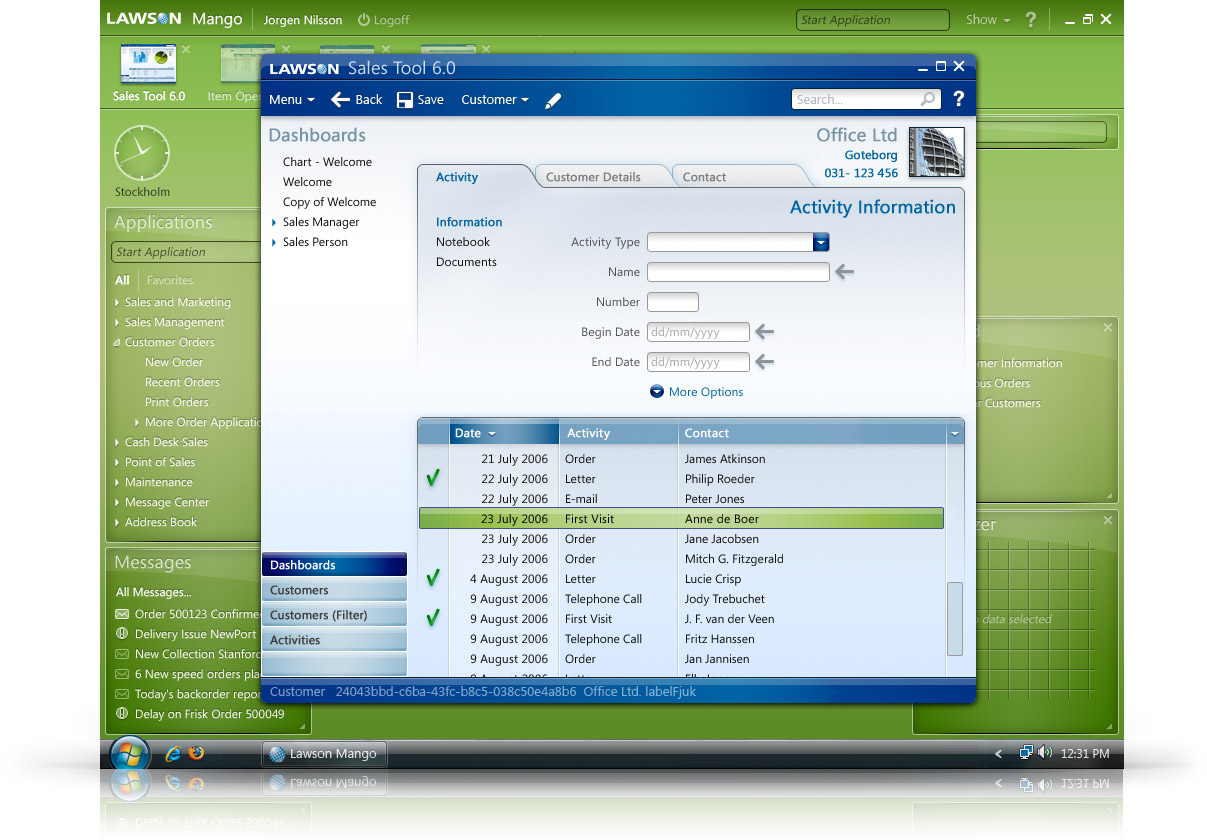Toggle checkmark on 22 July Letter row
Image resolution: width=1207 pixels, height=840 pixels.
[x=433, y=479]
